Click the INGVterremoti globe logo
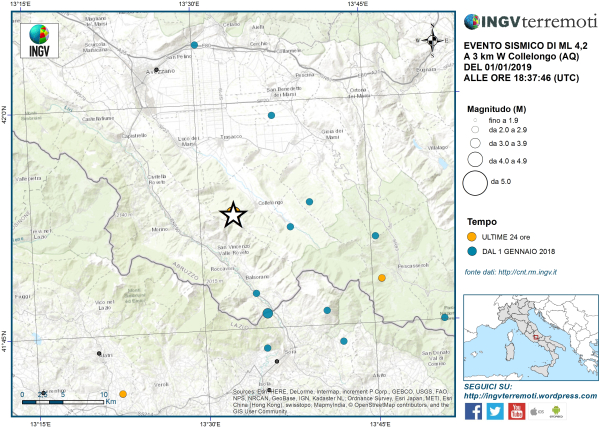Screen dimensions: 604x427 (472, 22)
